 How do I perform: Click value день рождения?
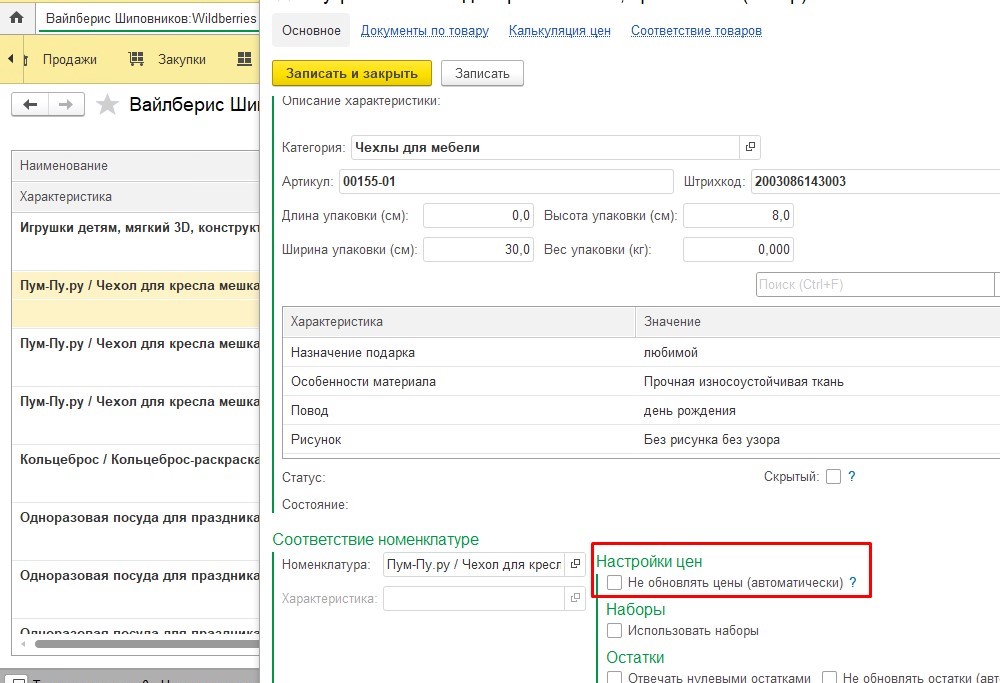pyautogui.click(x=689, y=411)
